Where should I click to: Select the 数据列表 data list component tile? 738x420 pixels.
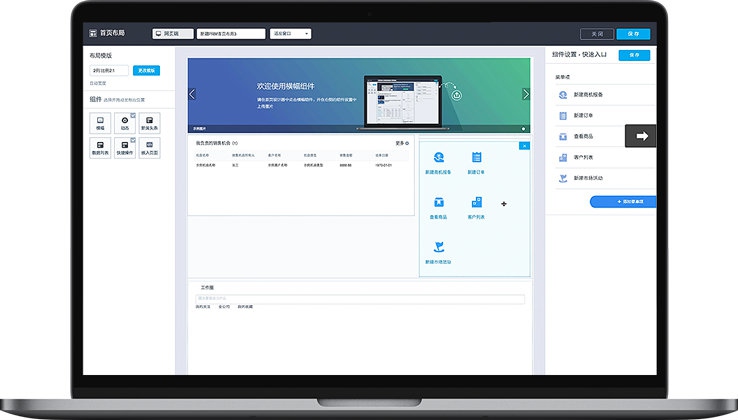100,148
